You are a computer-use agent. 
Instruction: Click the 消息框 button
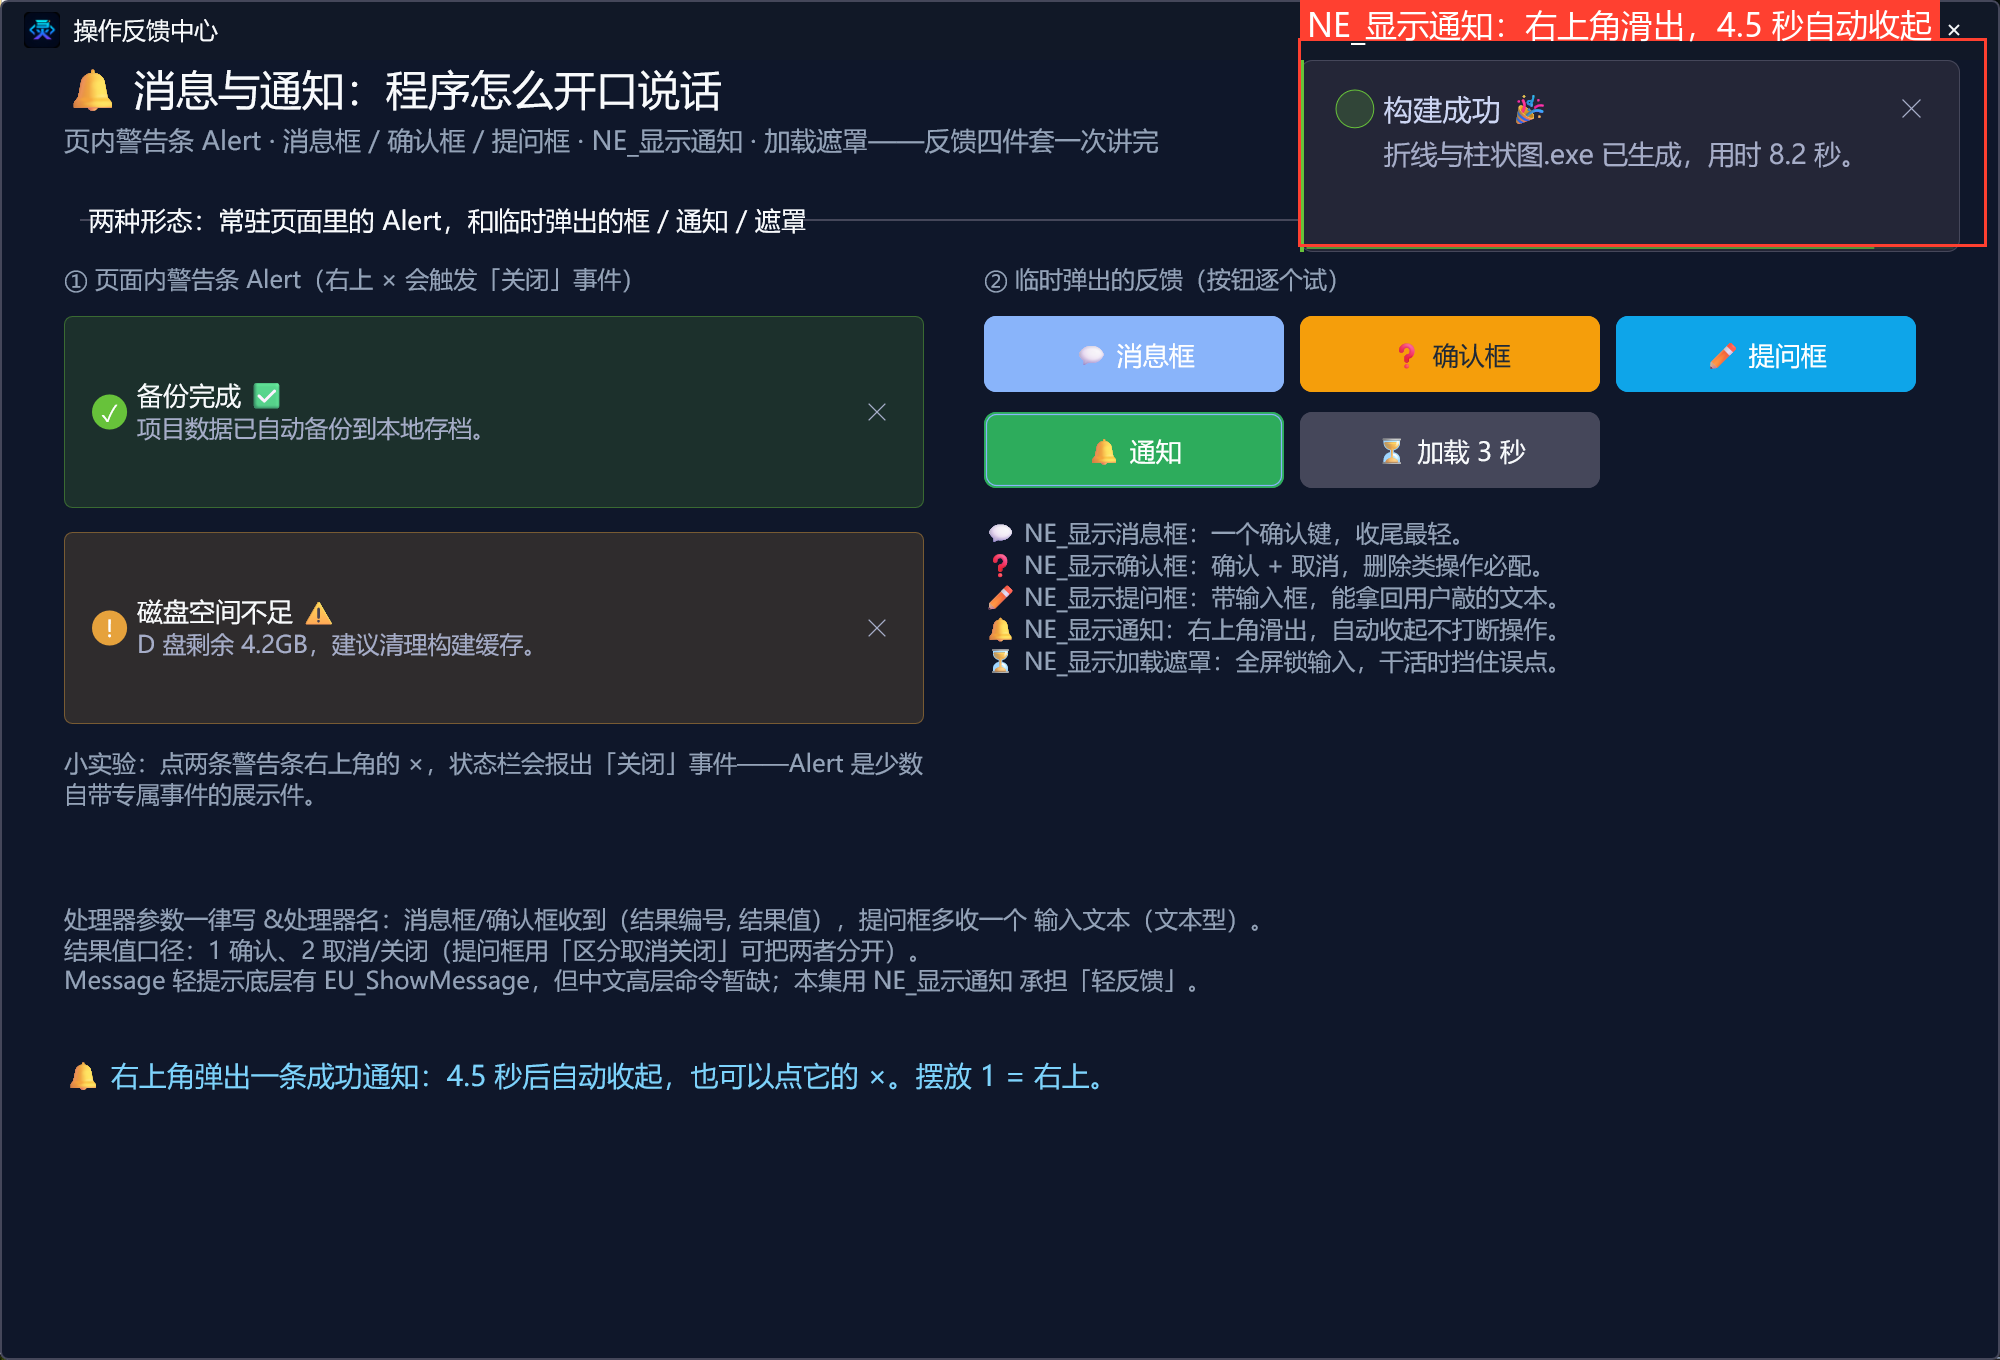(1133, 354)
